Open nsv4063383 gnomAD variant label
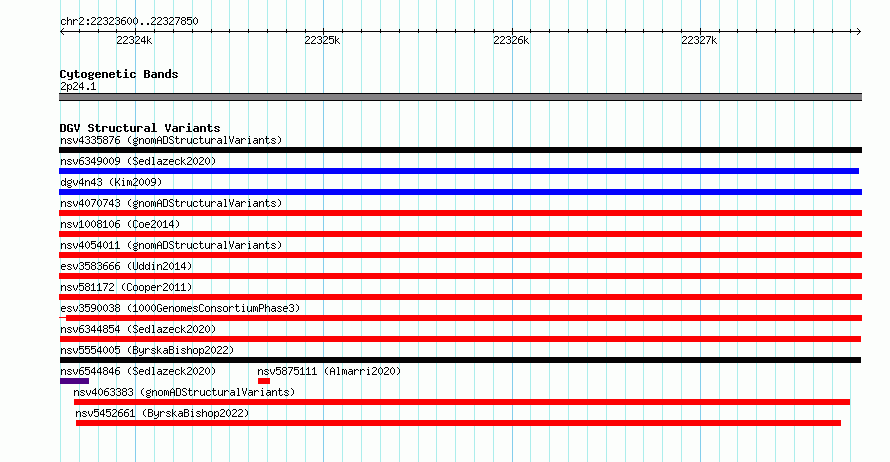 pos(184,392)
